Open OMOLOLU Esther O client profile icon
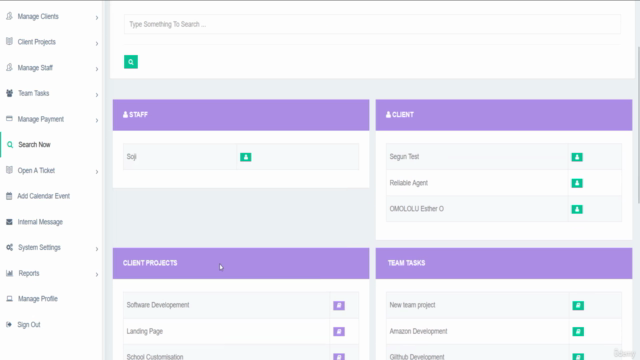This screenshot has width=640, height=360. pos(577,209)
